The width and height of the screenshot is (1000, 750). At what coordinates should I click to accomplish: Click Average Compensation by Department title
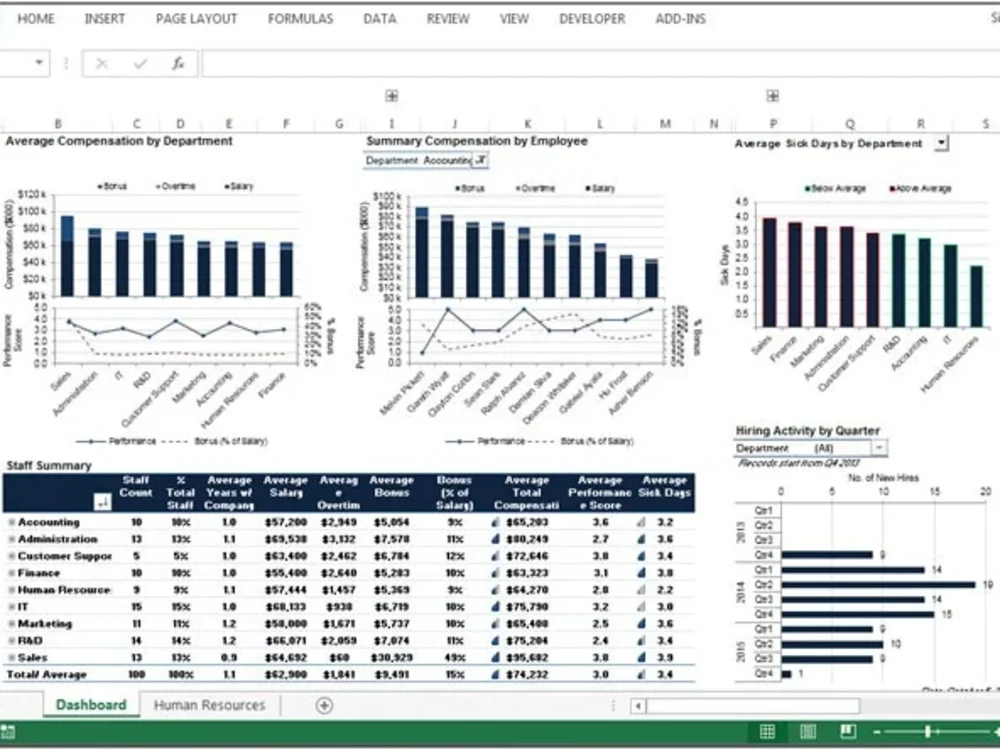(119, 141)
